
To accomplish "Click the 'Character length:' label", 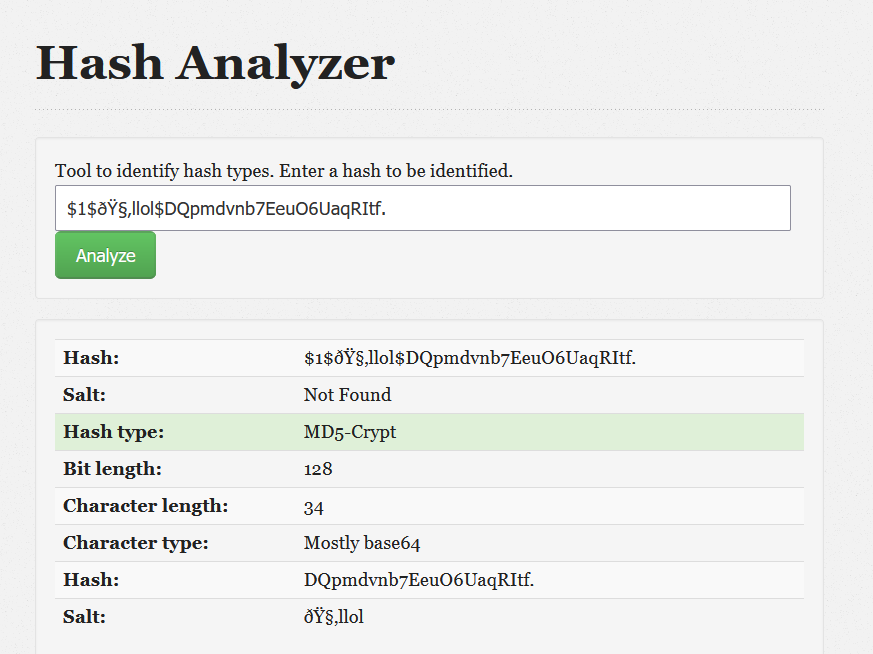I will click(x=145, y=506).
